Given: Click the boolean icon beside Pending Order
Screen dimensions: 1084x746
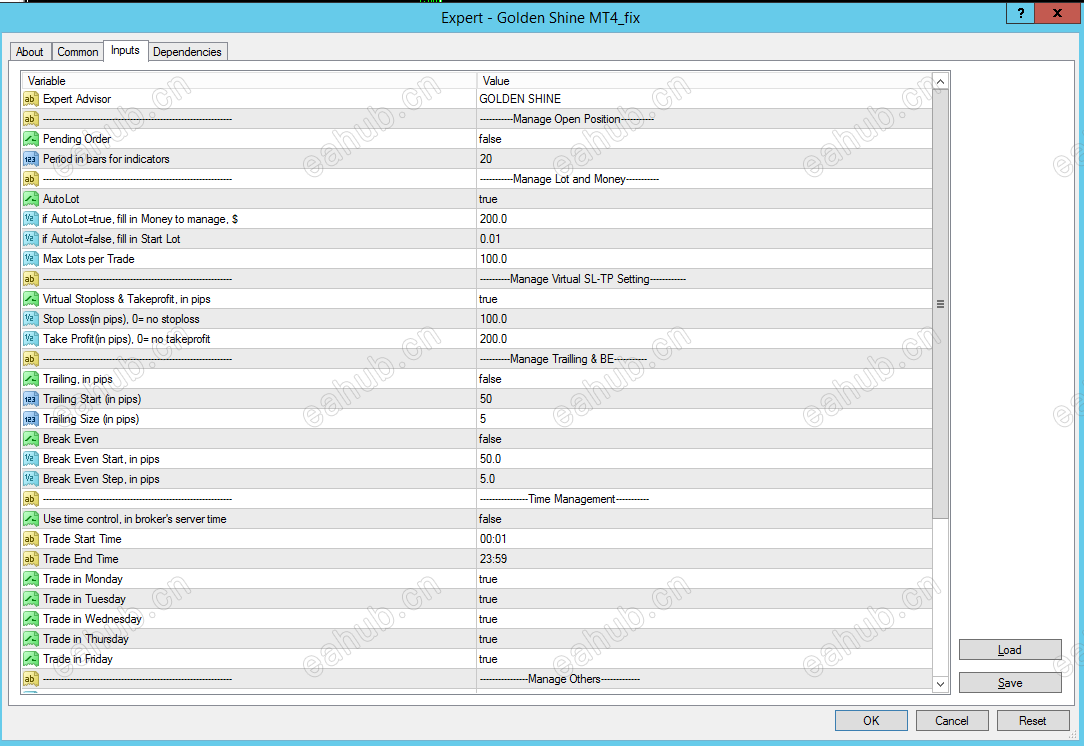Looking at the screenshot, I should (30, 139).
